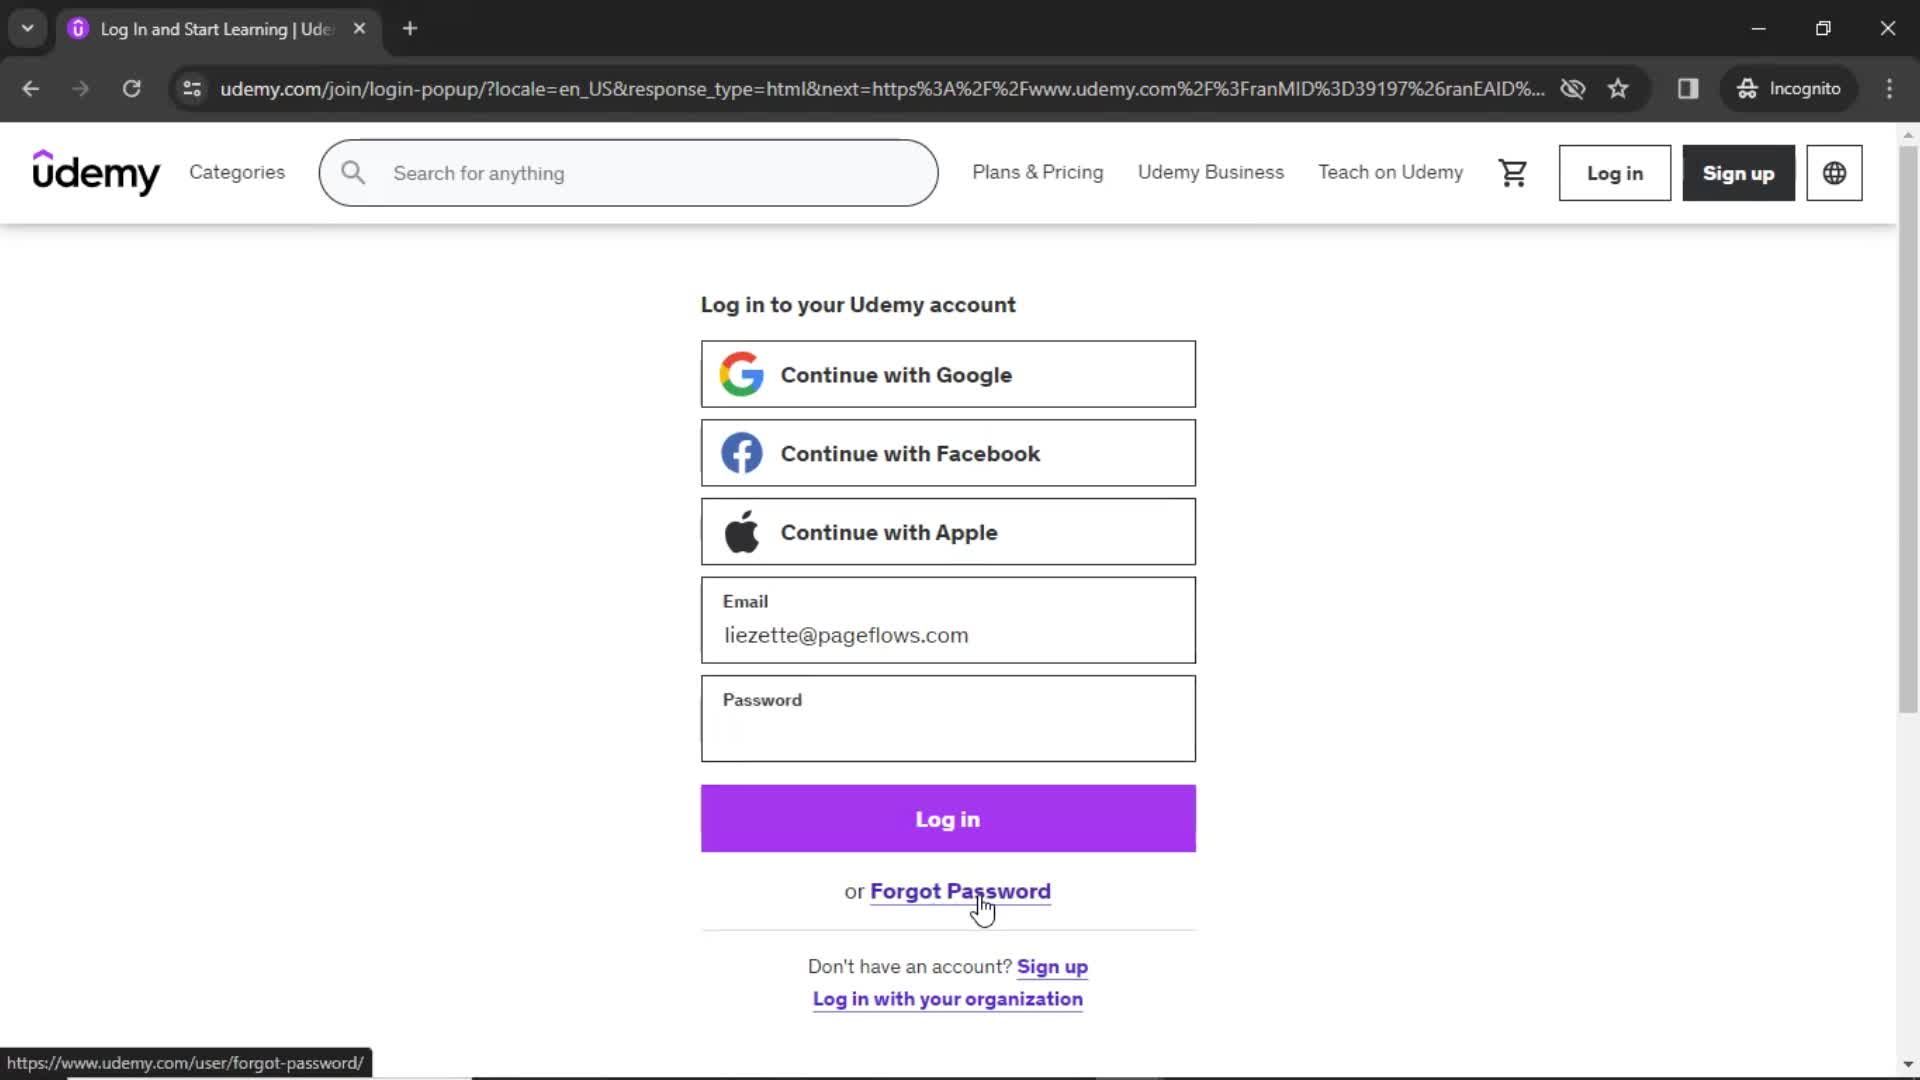Click the Forgot Password link
The width and height of the screenshot is (1920, 1080).
click(x=960, y=890)
